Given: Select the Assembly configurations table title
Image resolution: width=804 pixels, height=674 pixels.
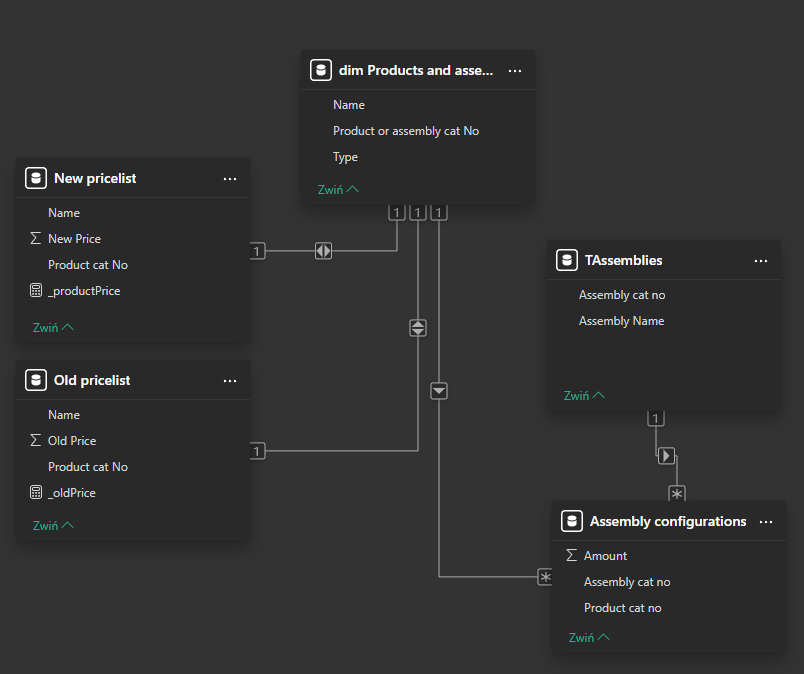Looking at the screenshot, I should (668, 522).
